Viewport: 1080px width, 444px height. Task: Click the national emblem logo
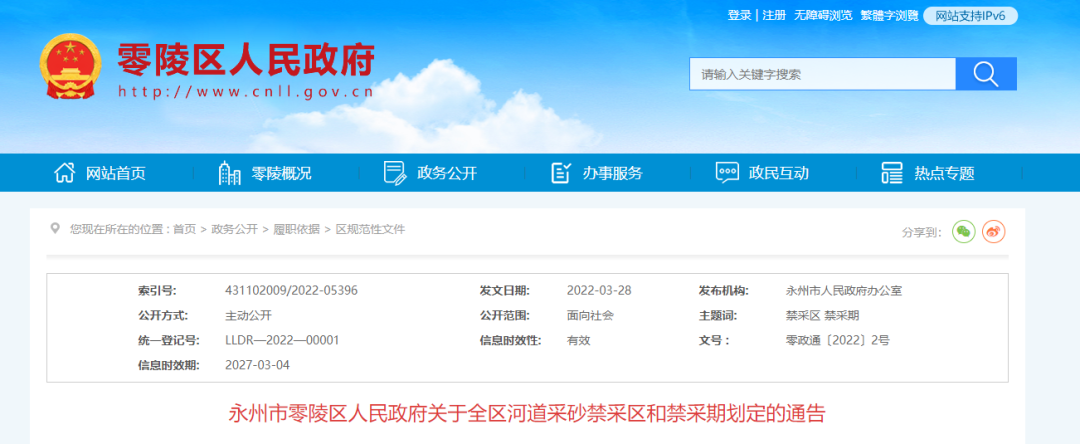(x=69, y=67)
